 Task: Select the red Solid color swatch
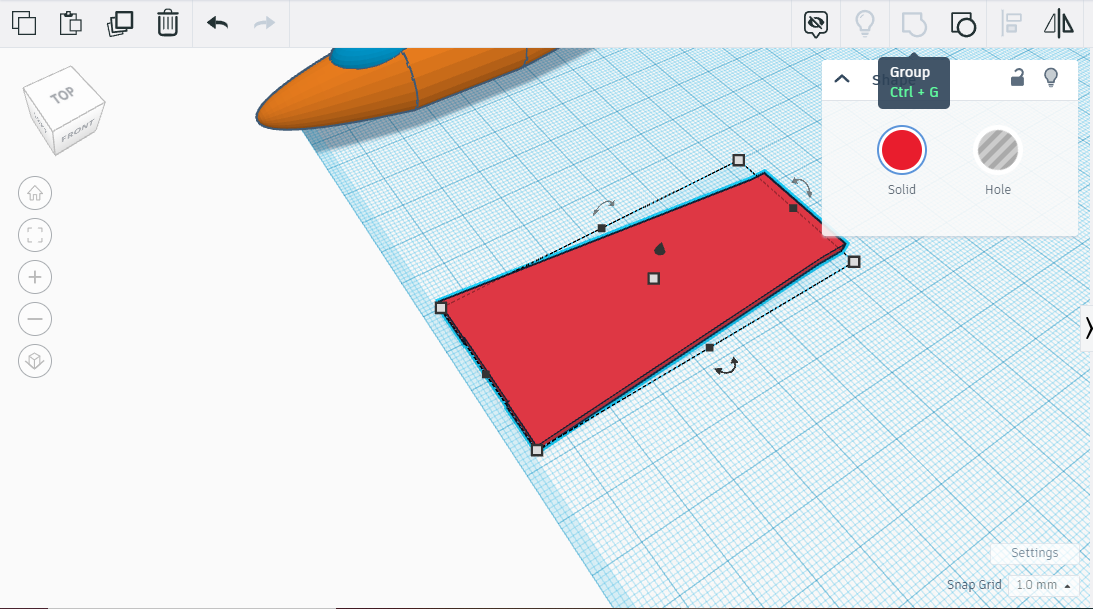tap(901, 150)
